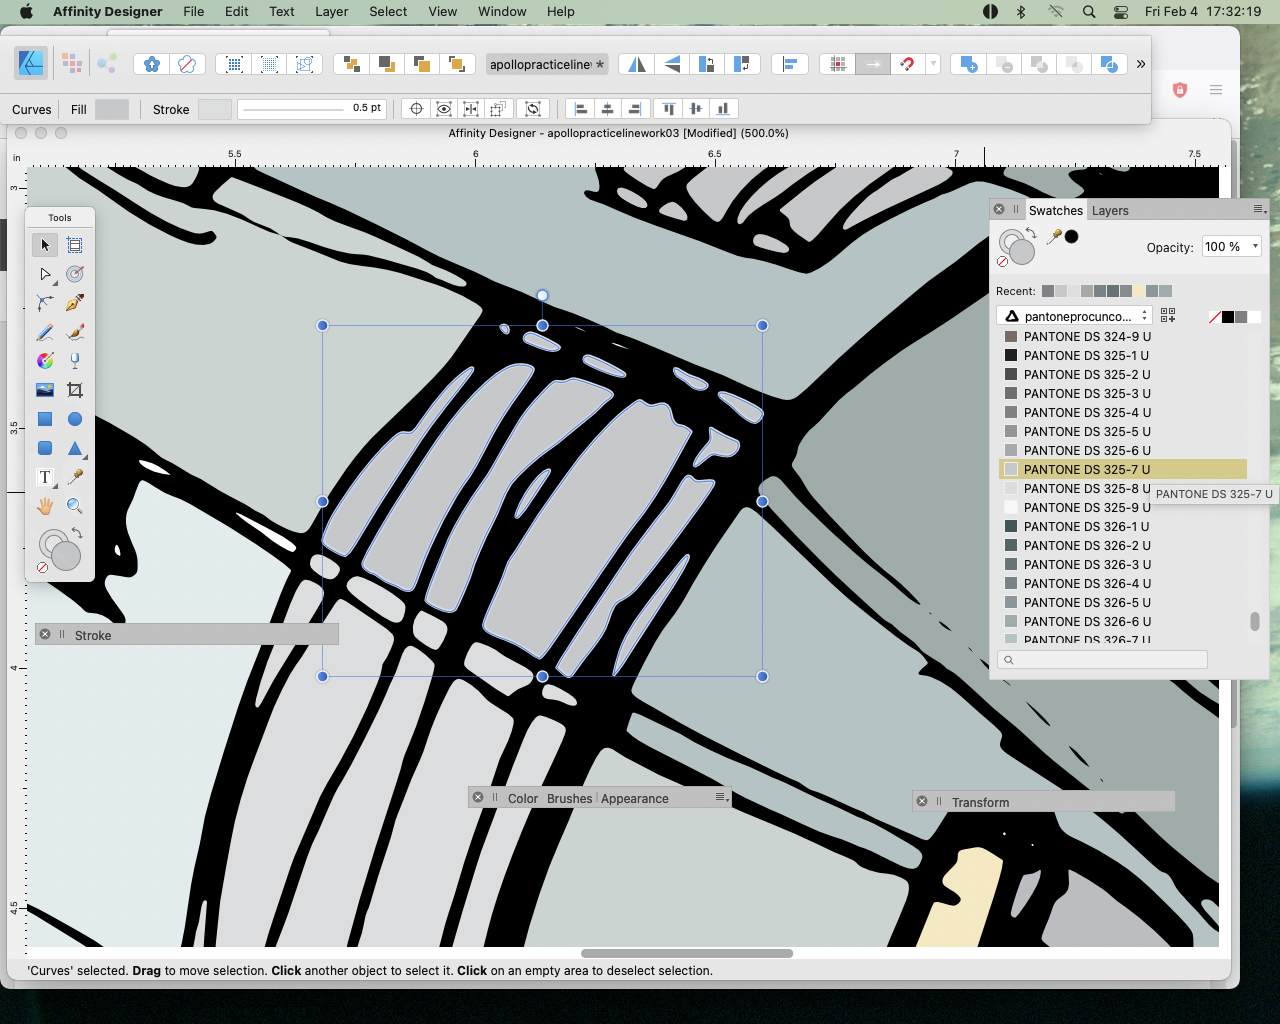Click the Appearance panel tab
The image size is (1280, 1024).
pos(634,799)
